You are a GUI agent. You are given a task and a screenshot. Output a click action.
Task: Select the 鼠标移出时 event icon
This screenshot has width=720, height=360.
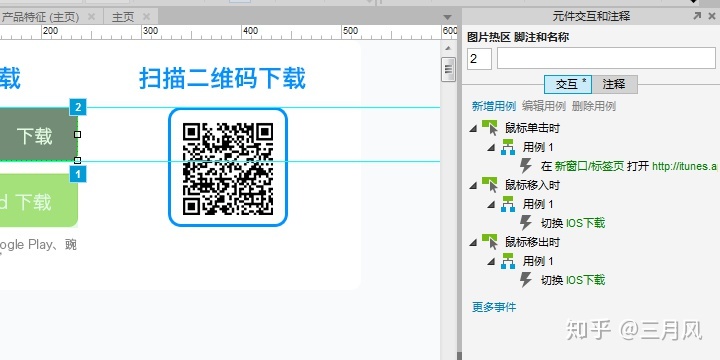click(x=490, y=242)
